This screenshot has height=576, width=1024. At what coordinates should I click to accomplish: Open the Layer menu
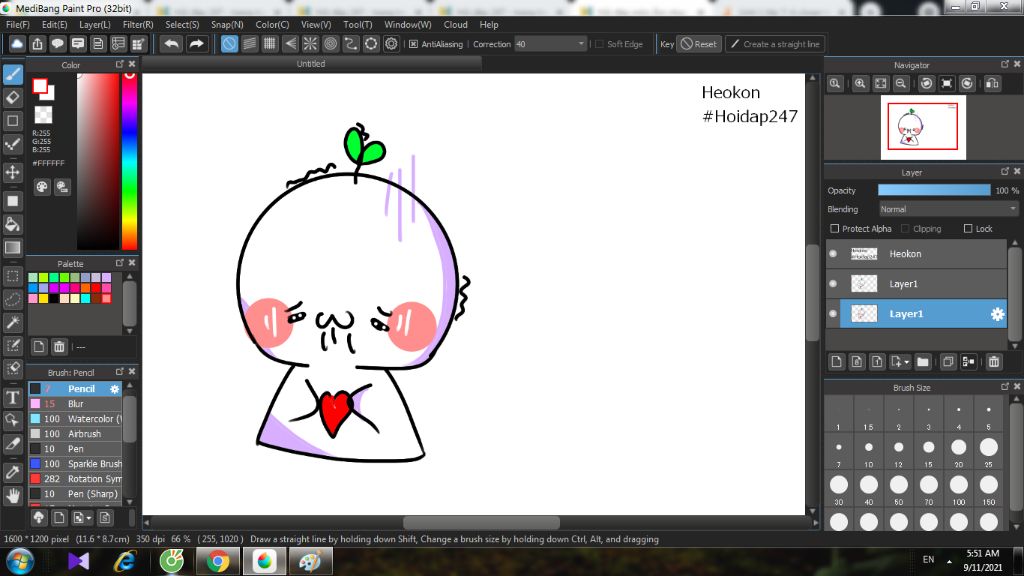95,24
